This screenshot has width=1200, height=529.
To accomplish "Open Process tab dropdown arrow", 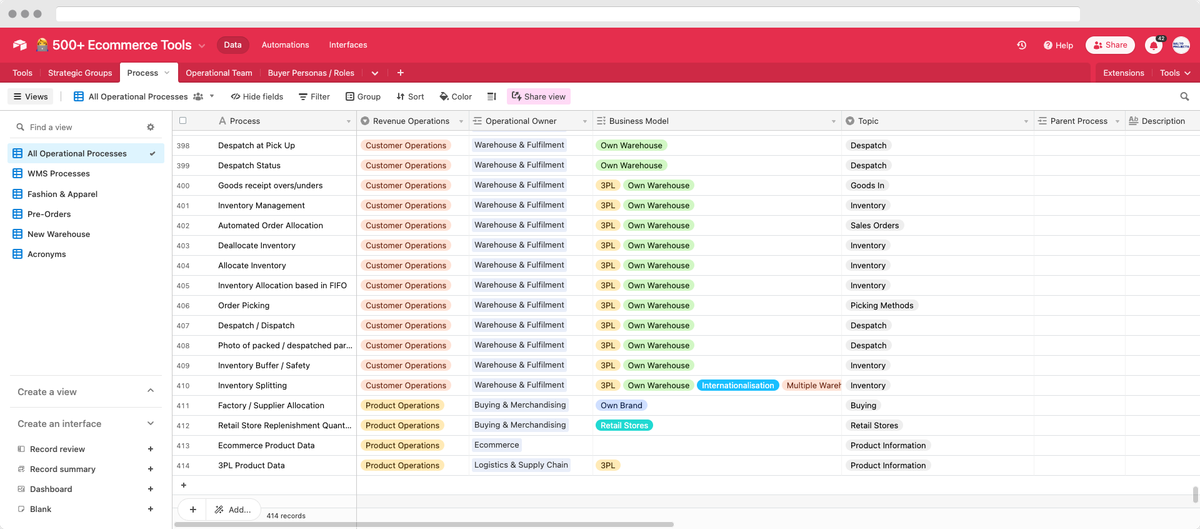I will [x=167, y=73].
